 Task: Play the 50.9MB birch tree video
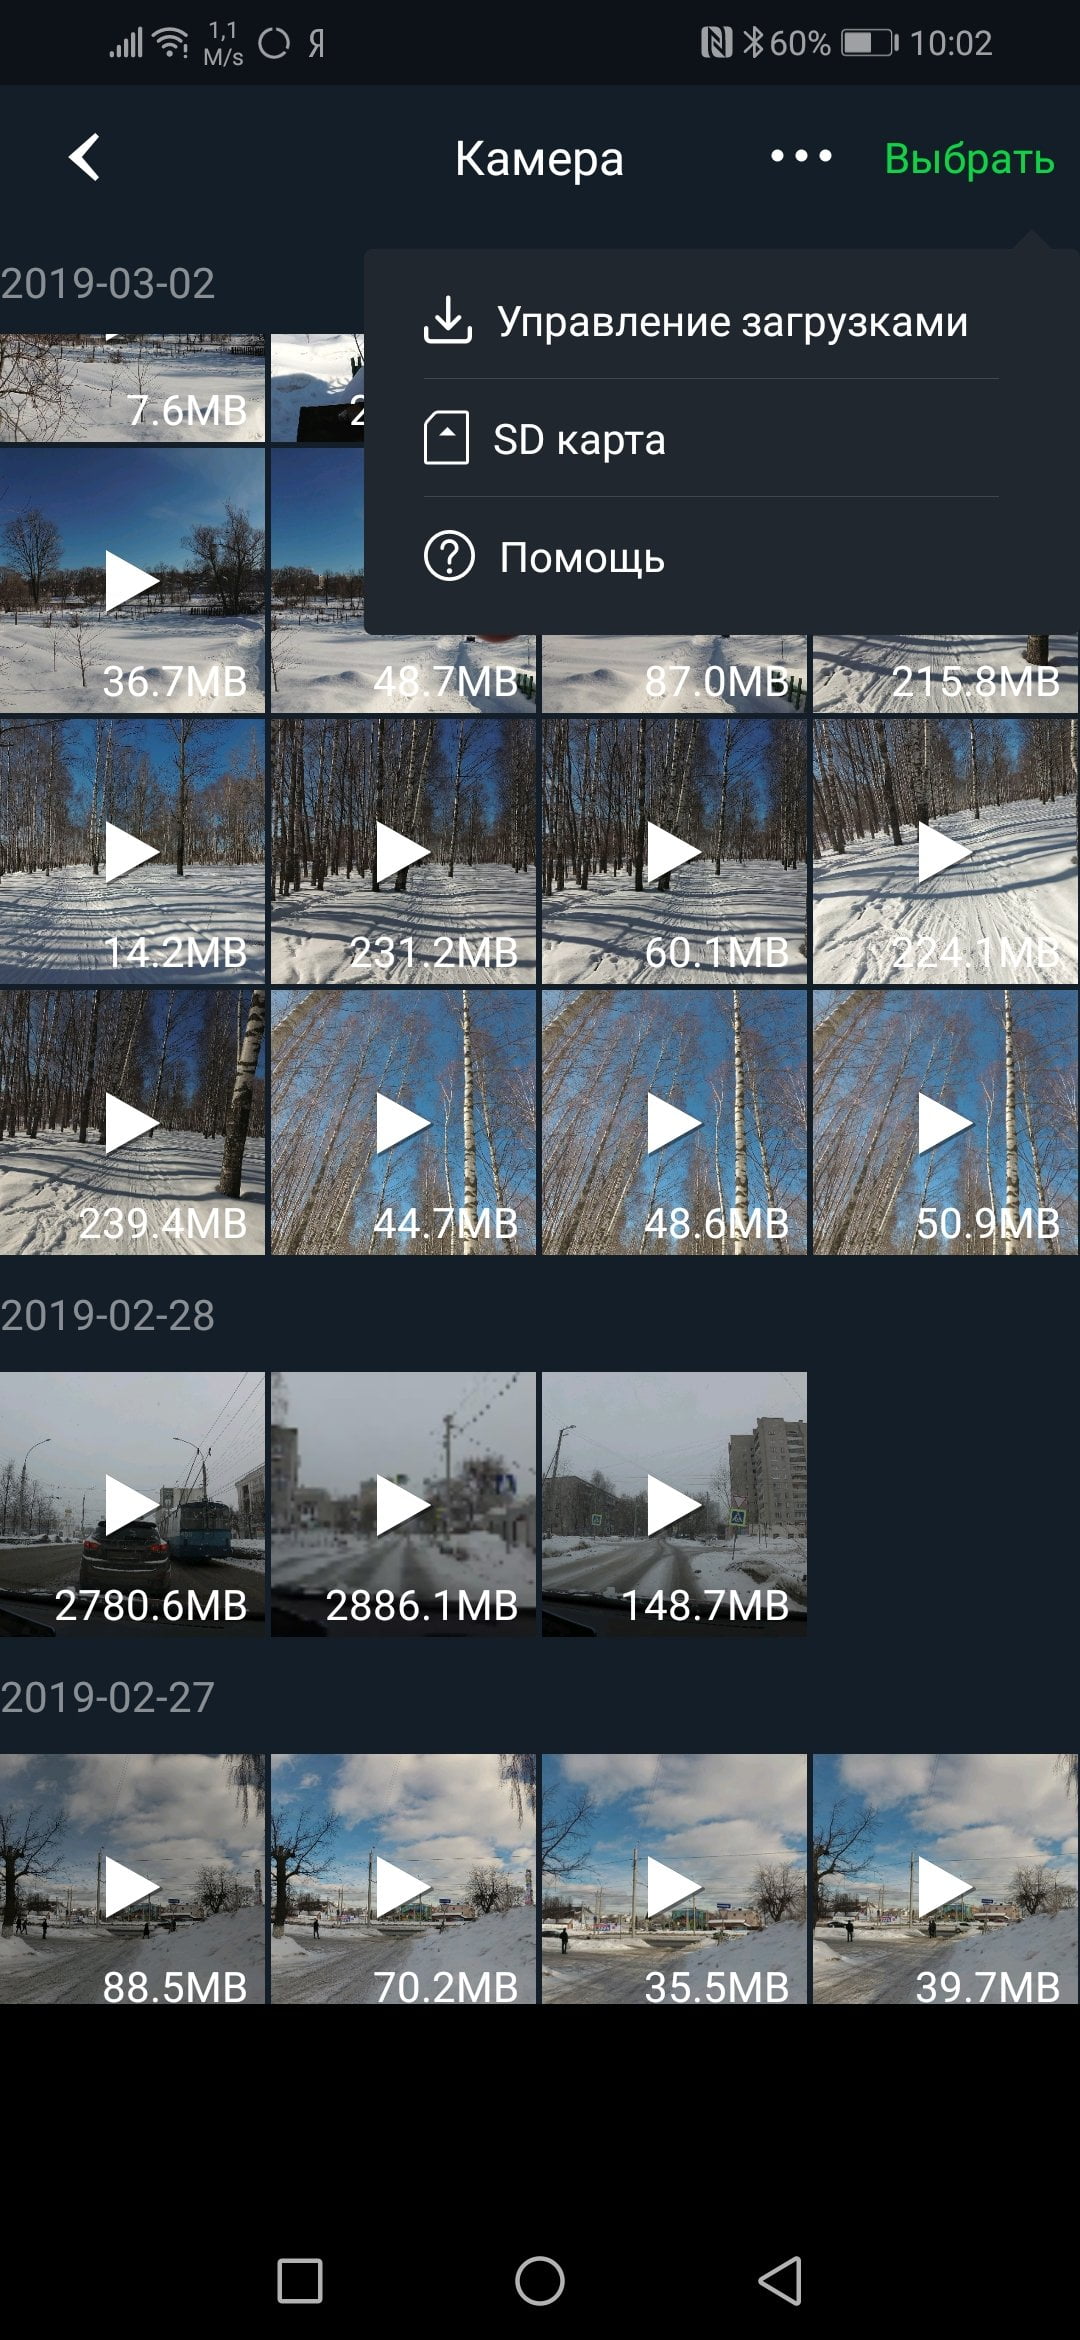[x=945, y=1122]
